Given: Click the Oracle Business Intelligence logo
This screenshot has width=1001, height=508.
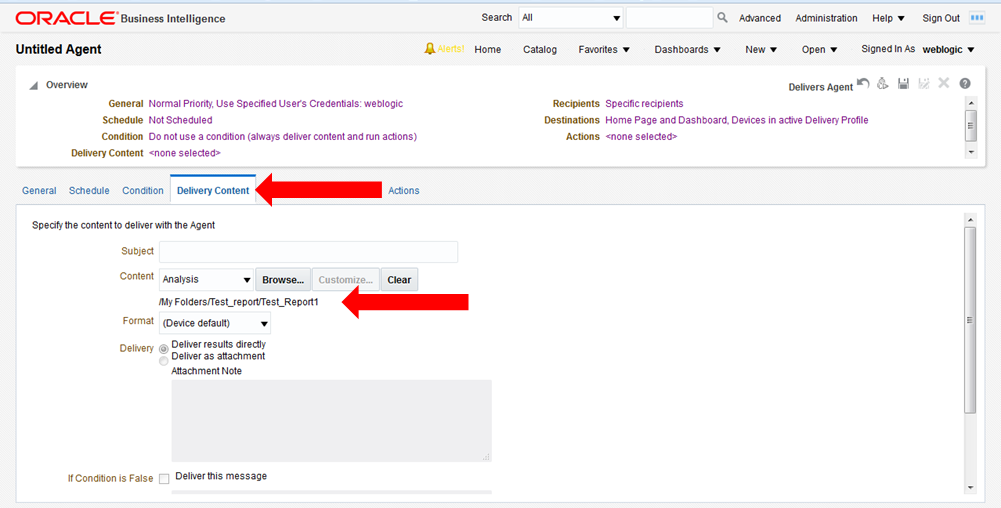Looking at the screenshot, I should [120, 19].
